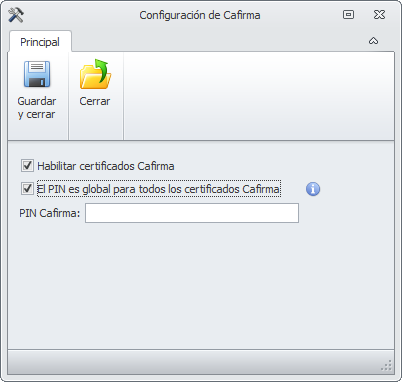This screenshot has height=382, width=402.
Task: Click the PIN Cafirma label
Action: coord(50,213)
